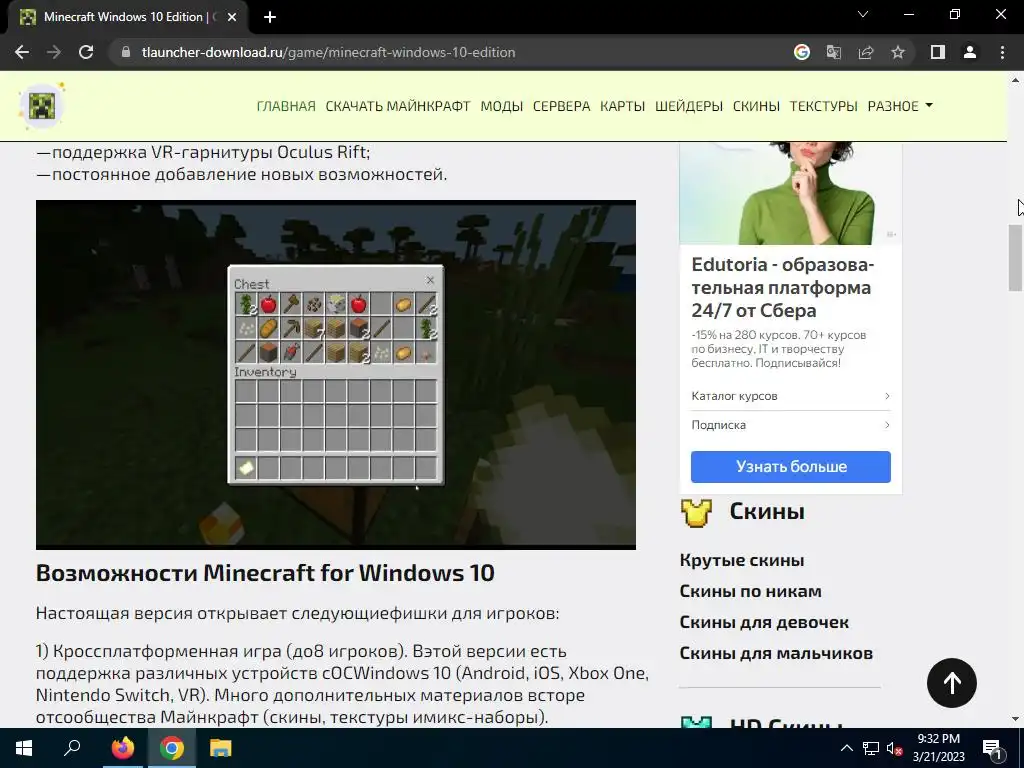Close the Minecraft Windows 10 Edition tab
Viewport: 1024px width, 768px height.
coord(232,17)
